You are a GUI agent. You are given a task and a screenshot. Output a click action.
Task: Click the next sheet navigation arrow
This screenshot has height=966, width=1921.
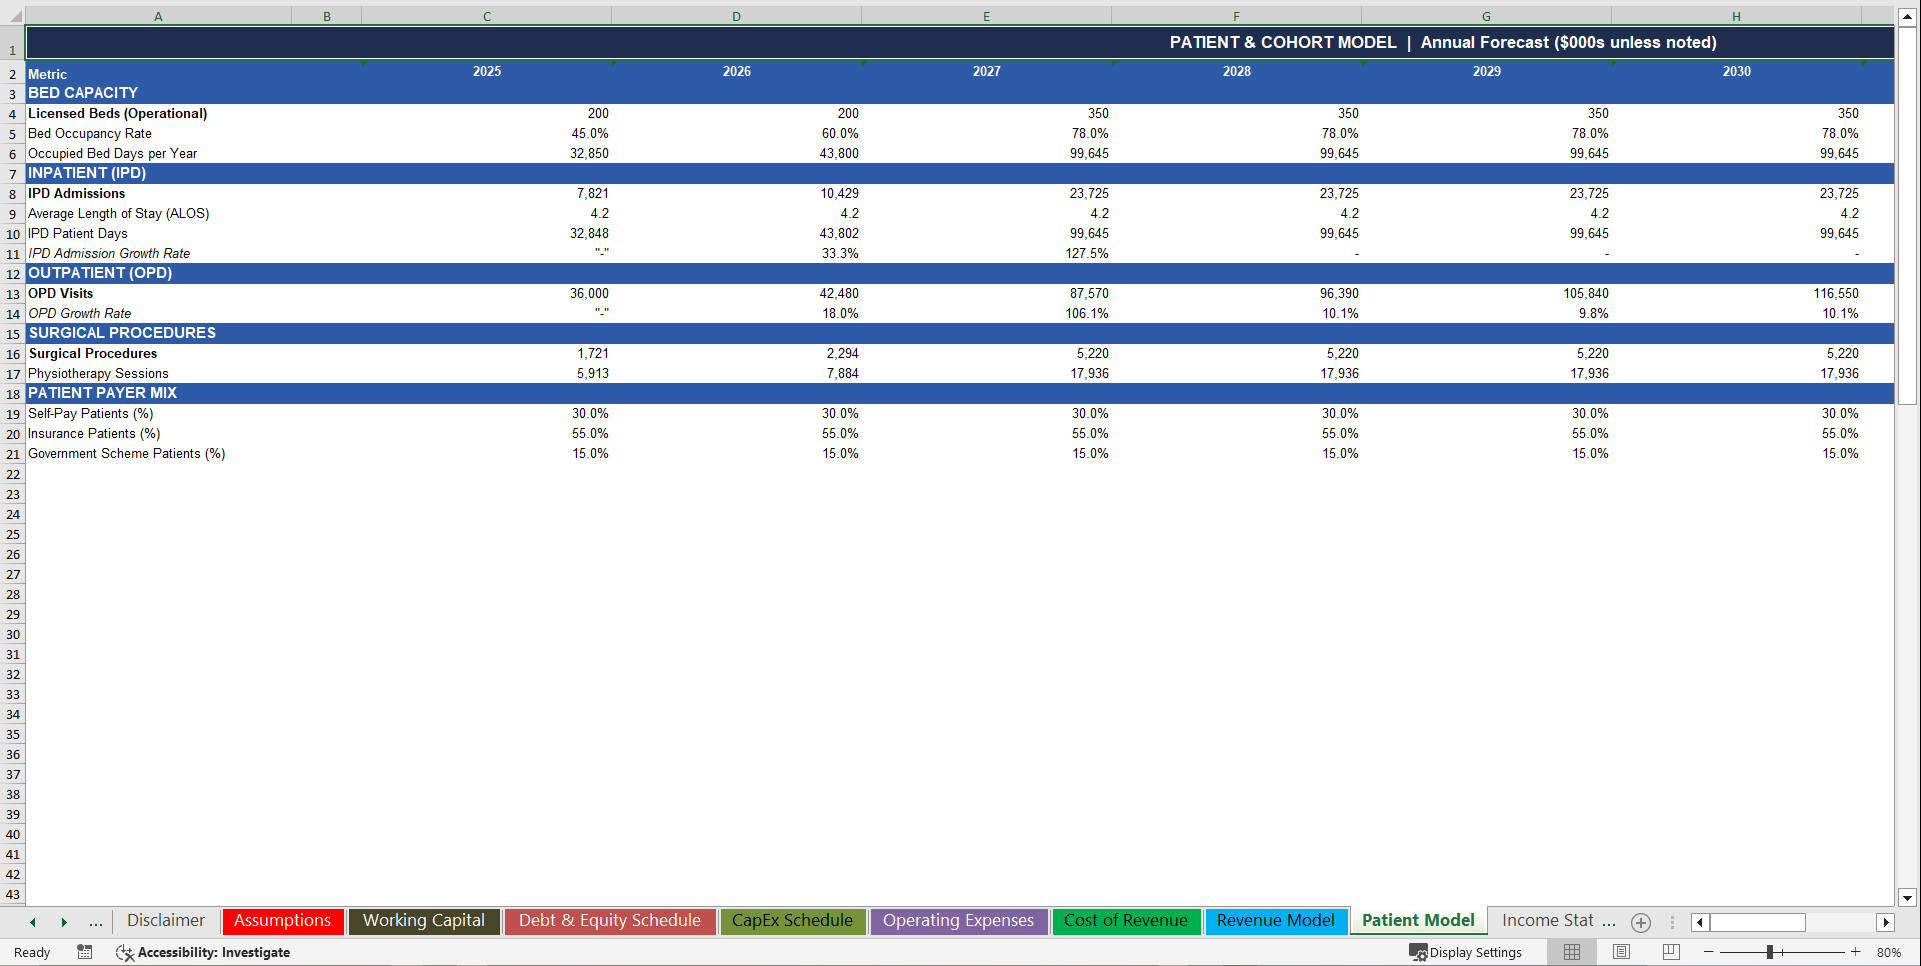pos(64,921)
